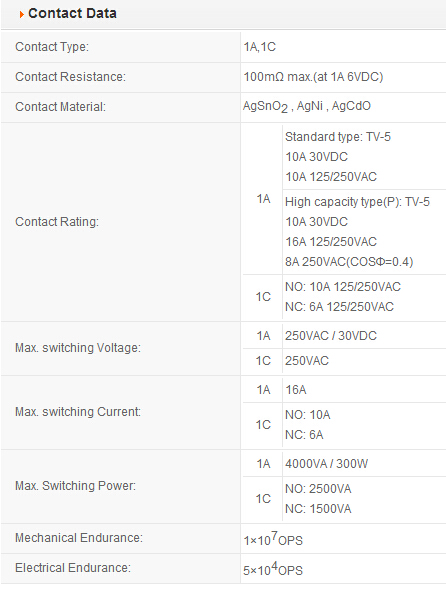The width and height of the screenshot is (446, 595).
Task: Select the 250VAC / 30VDC voltage value
Action: click(331, 335)
